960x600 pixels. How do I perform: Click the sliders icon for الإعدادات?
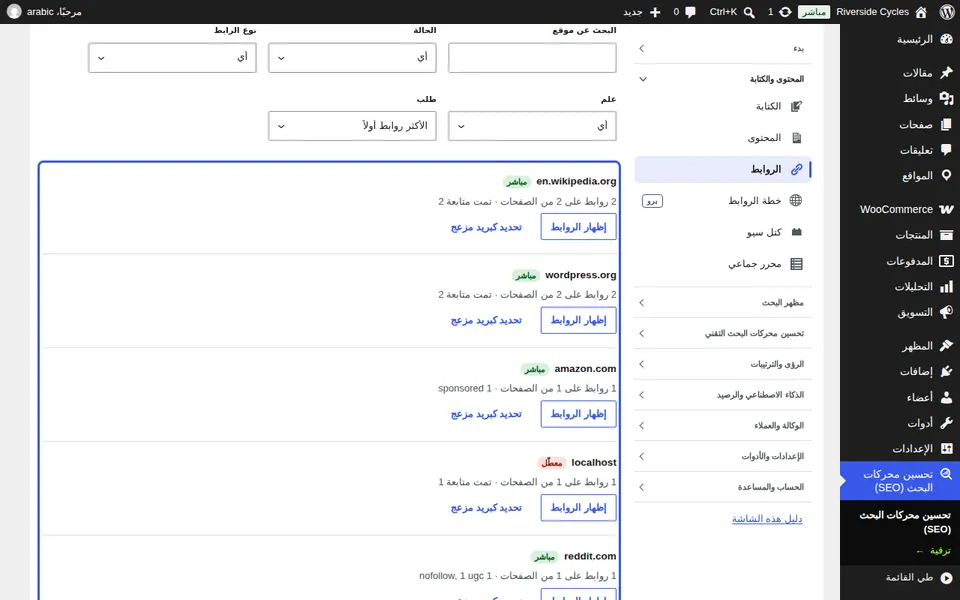[x=947, y=449]
